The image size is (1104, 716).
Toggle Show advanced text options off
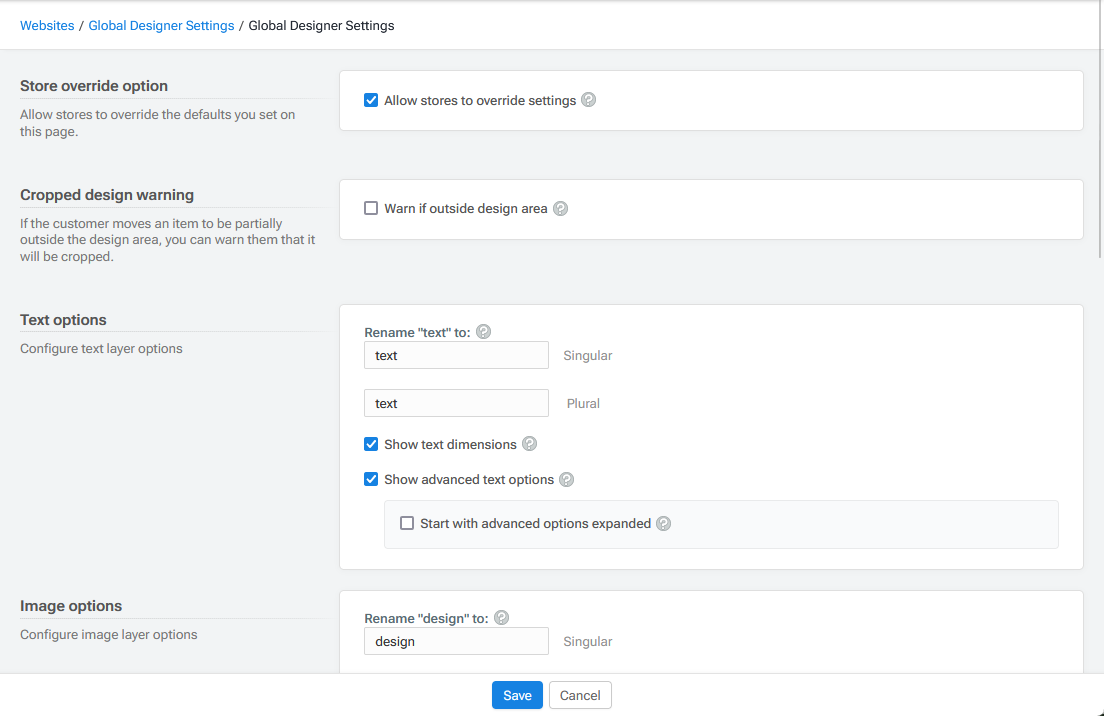click(x=371, y=479)
